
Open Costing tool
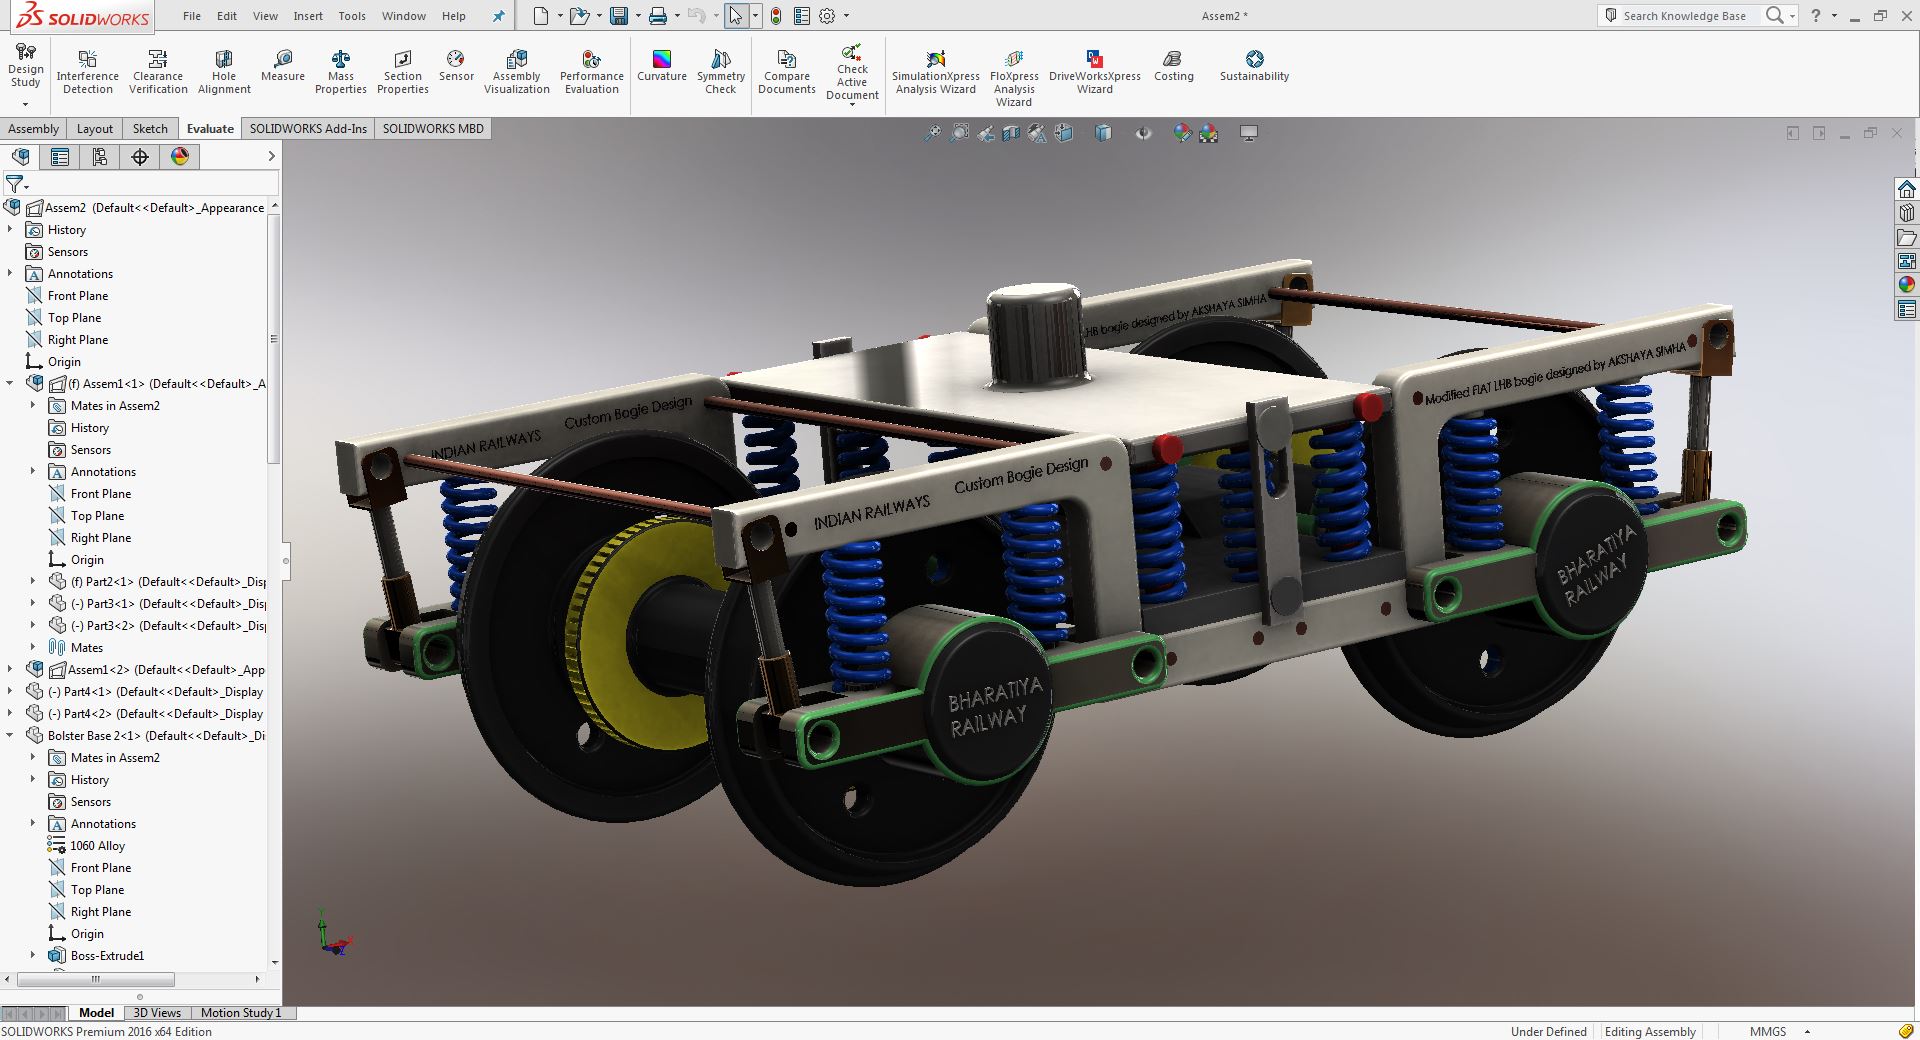point(1174,66)
